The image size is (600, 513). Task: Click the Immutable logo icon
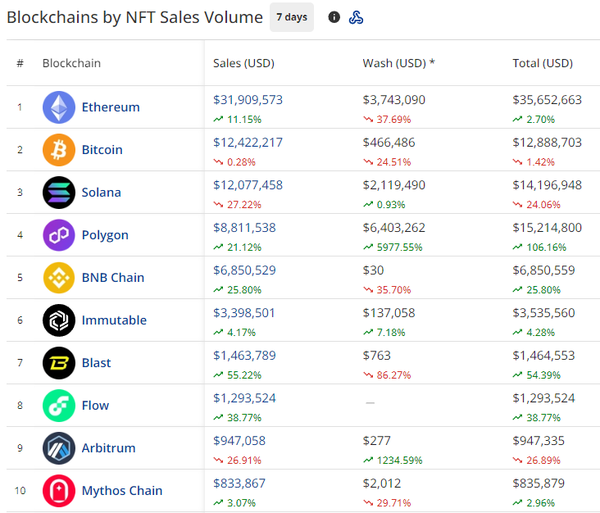(59, 320)
